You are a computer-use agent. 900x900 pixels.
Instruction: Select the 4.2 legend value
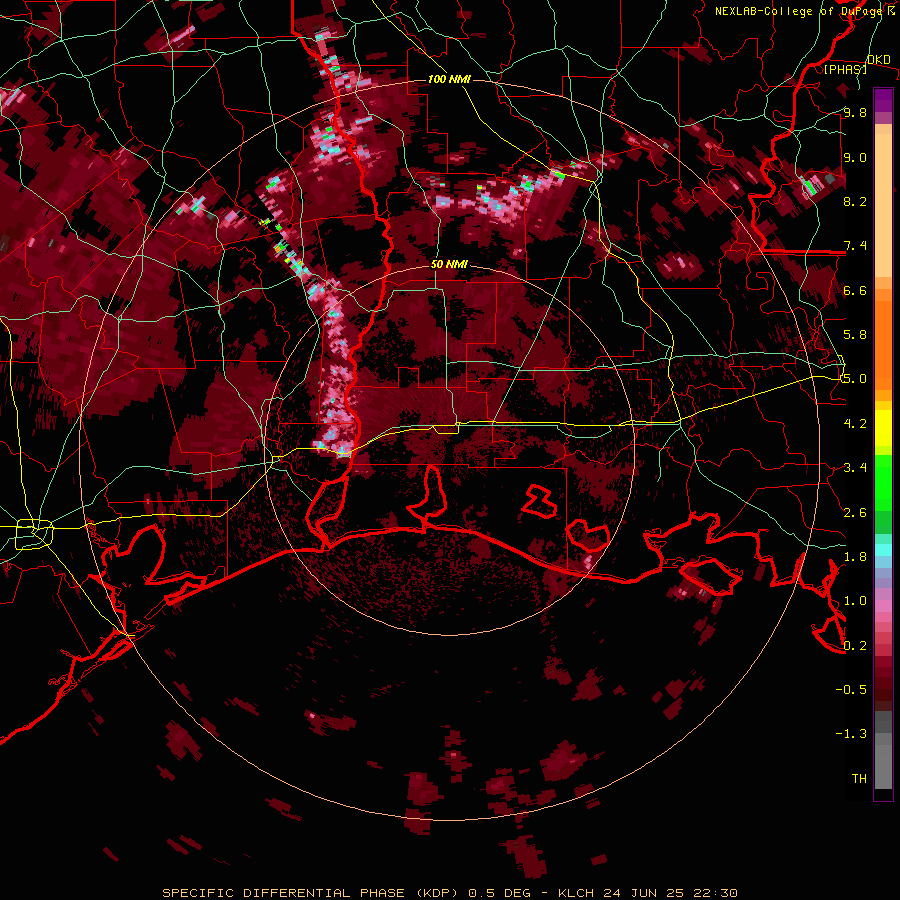point(855,424)
